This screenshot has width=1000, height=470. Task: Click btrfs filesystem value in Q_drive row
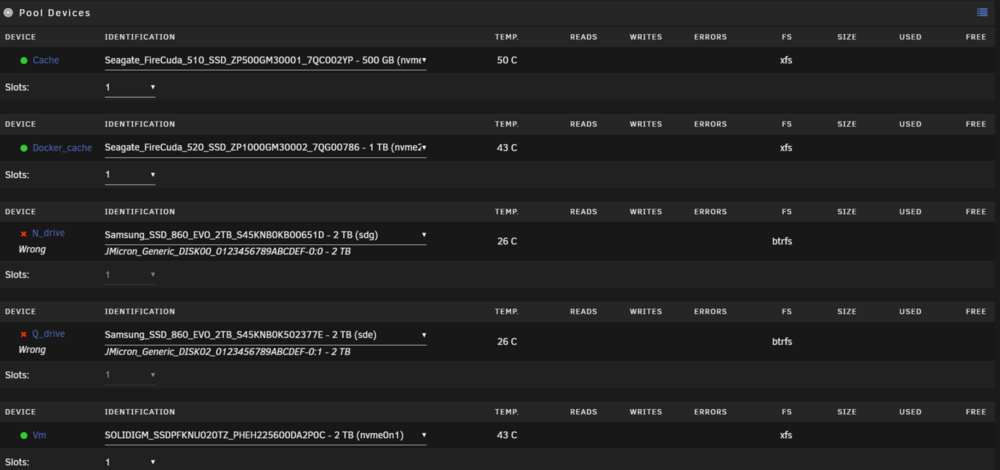tap(782, 342)
